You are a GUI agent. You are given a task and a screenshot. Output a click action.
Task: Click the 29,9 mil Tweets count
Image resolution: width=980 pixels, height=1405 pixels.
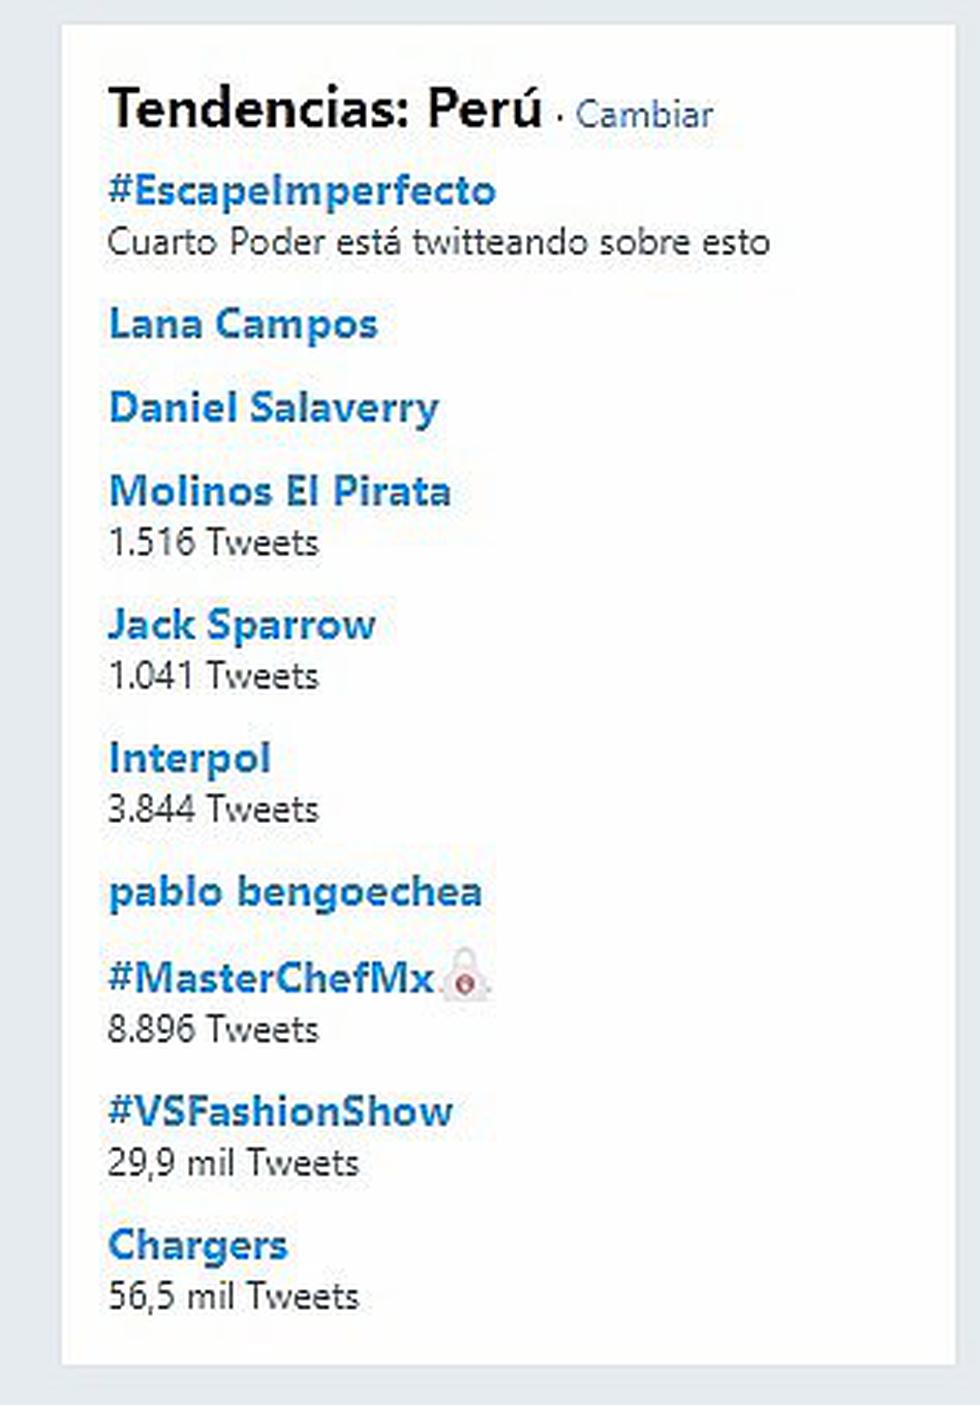pyautogui.click(x=233, y=1163)
